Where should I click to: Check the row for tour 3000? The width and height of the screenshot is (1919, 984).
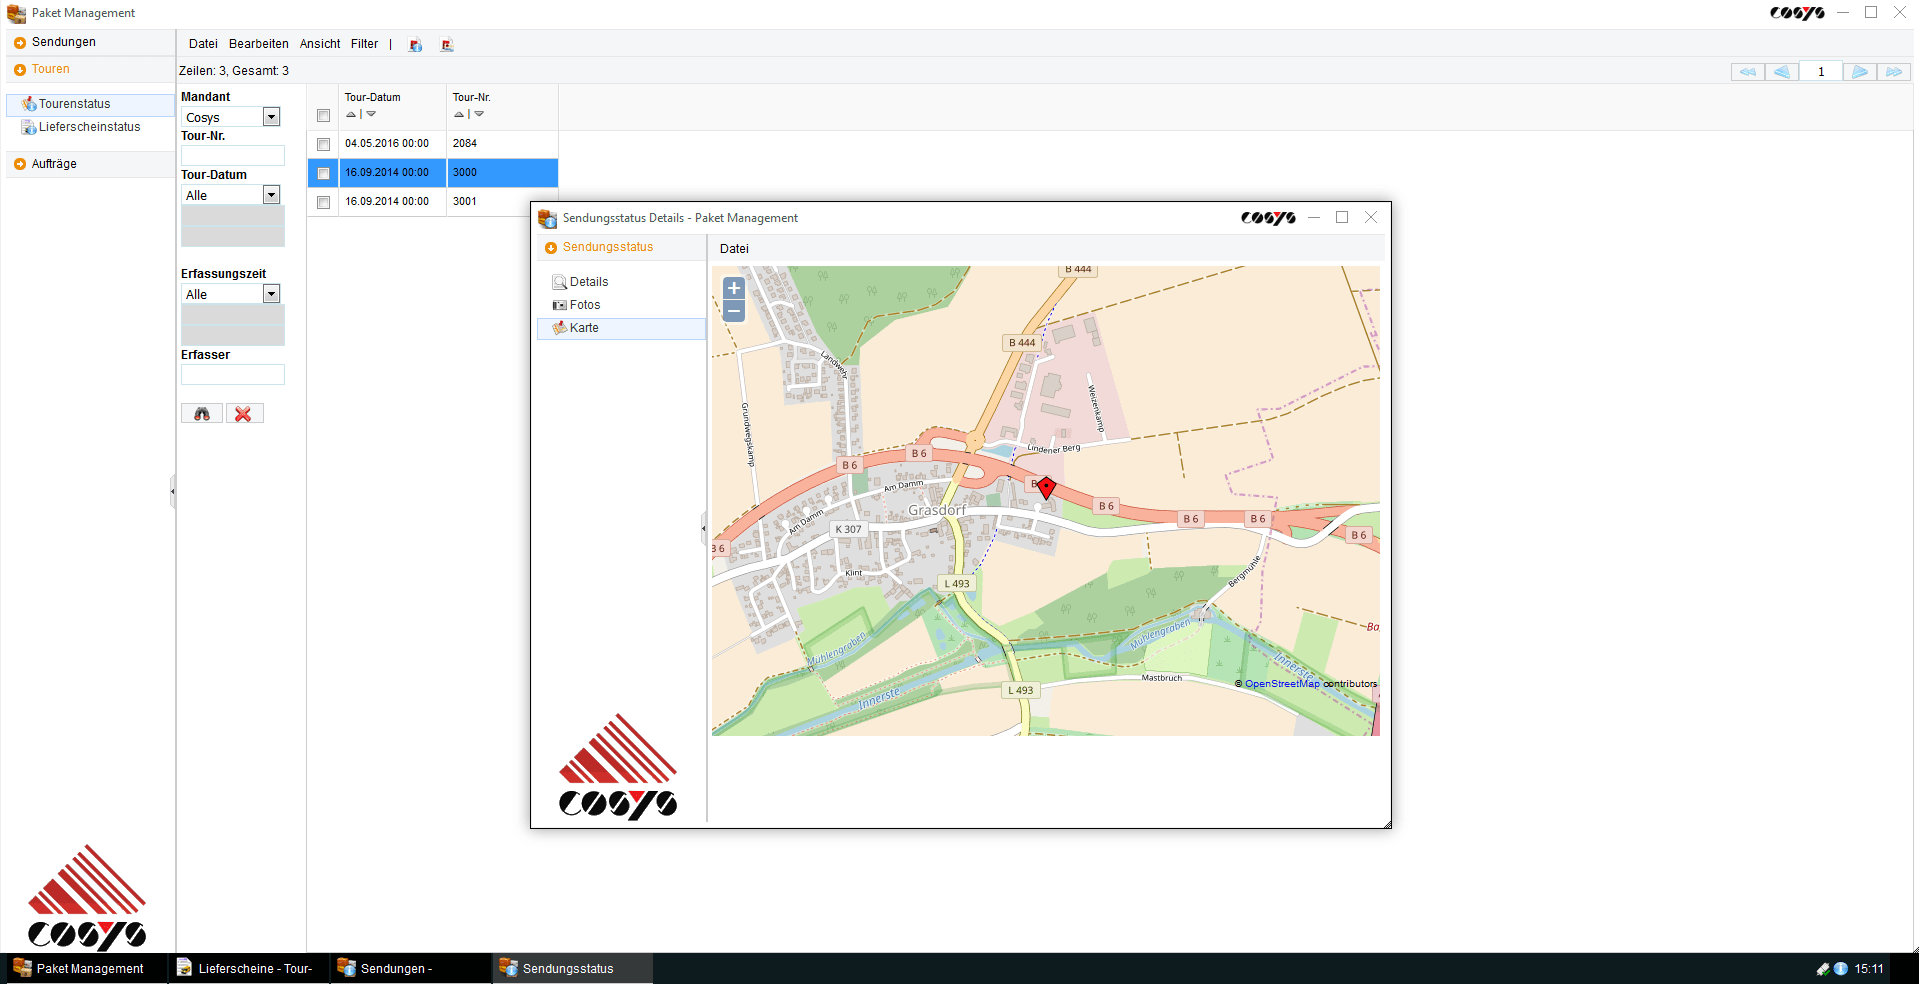pyautogui.click(x=323, y=174)
